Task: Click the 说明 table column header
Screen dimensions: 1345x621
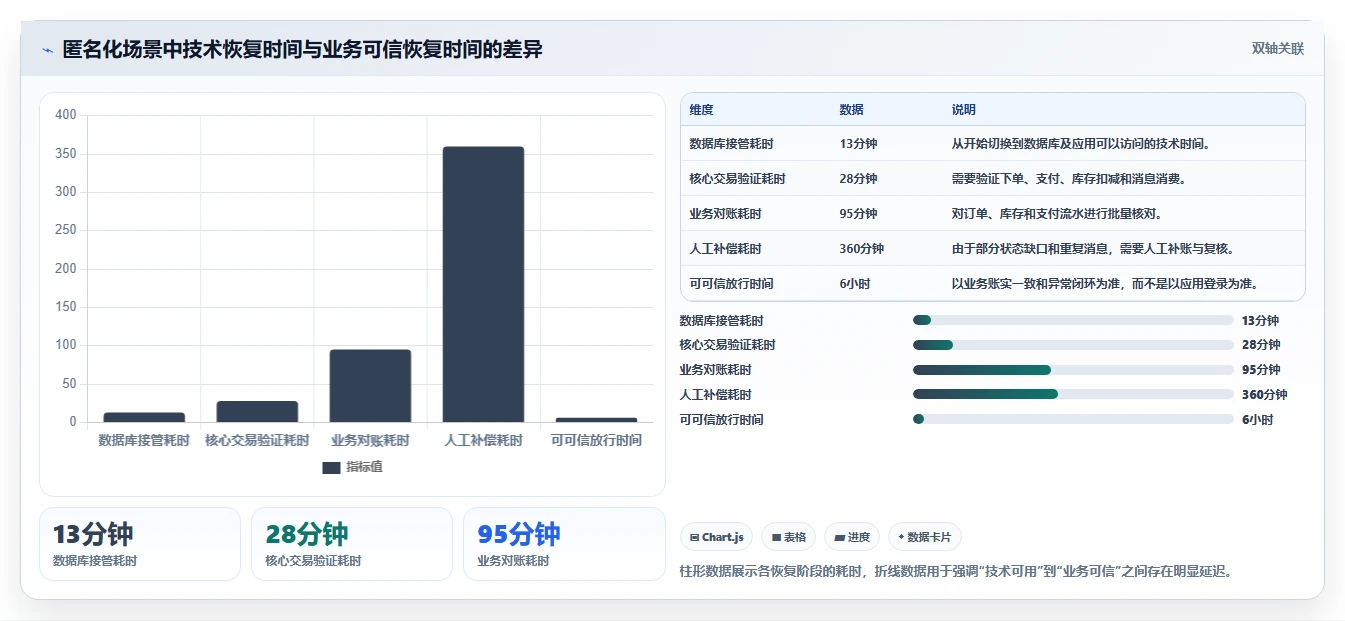Action: 964,110
